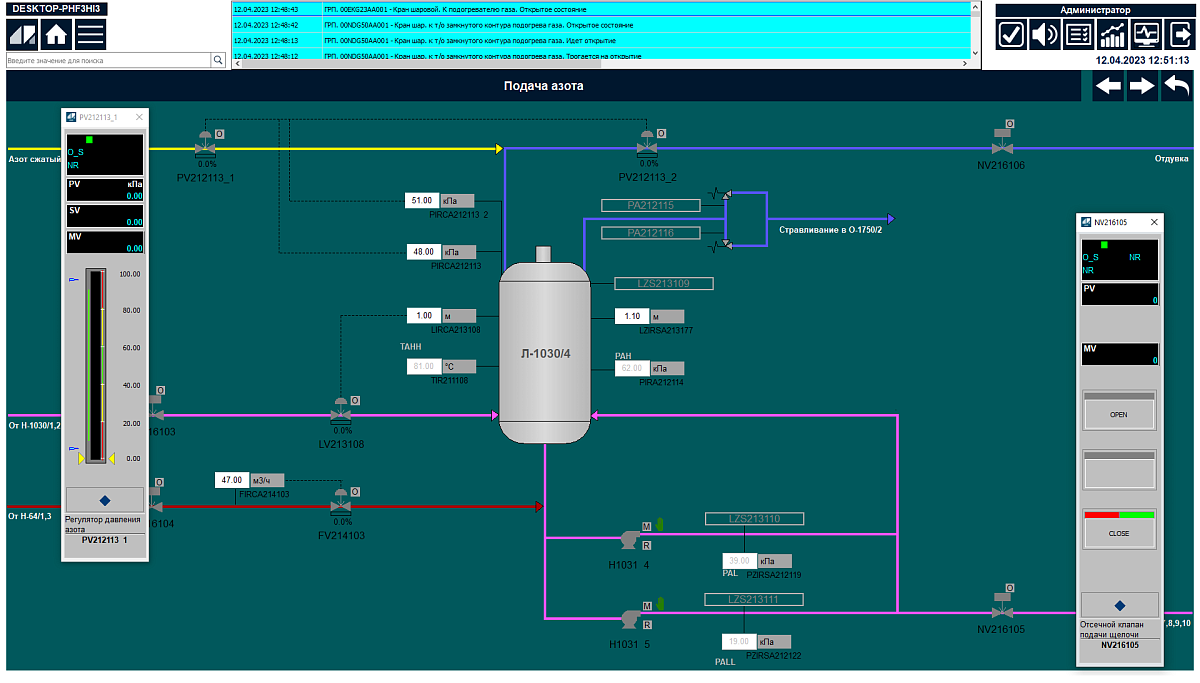Go to previous screen with left arrow
This screenshot has height=683, width=1200.
[1108, 87]
